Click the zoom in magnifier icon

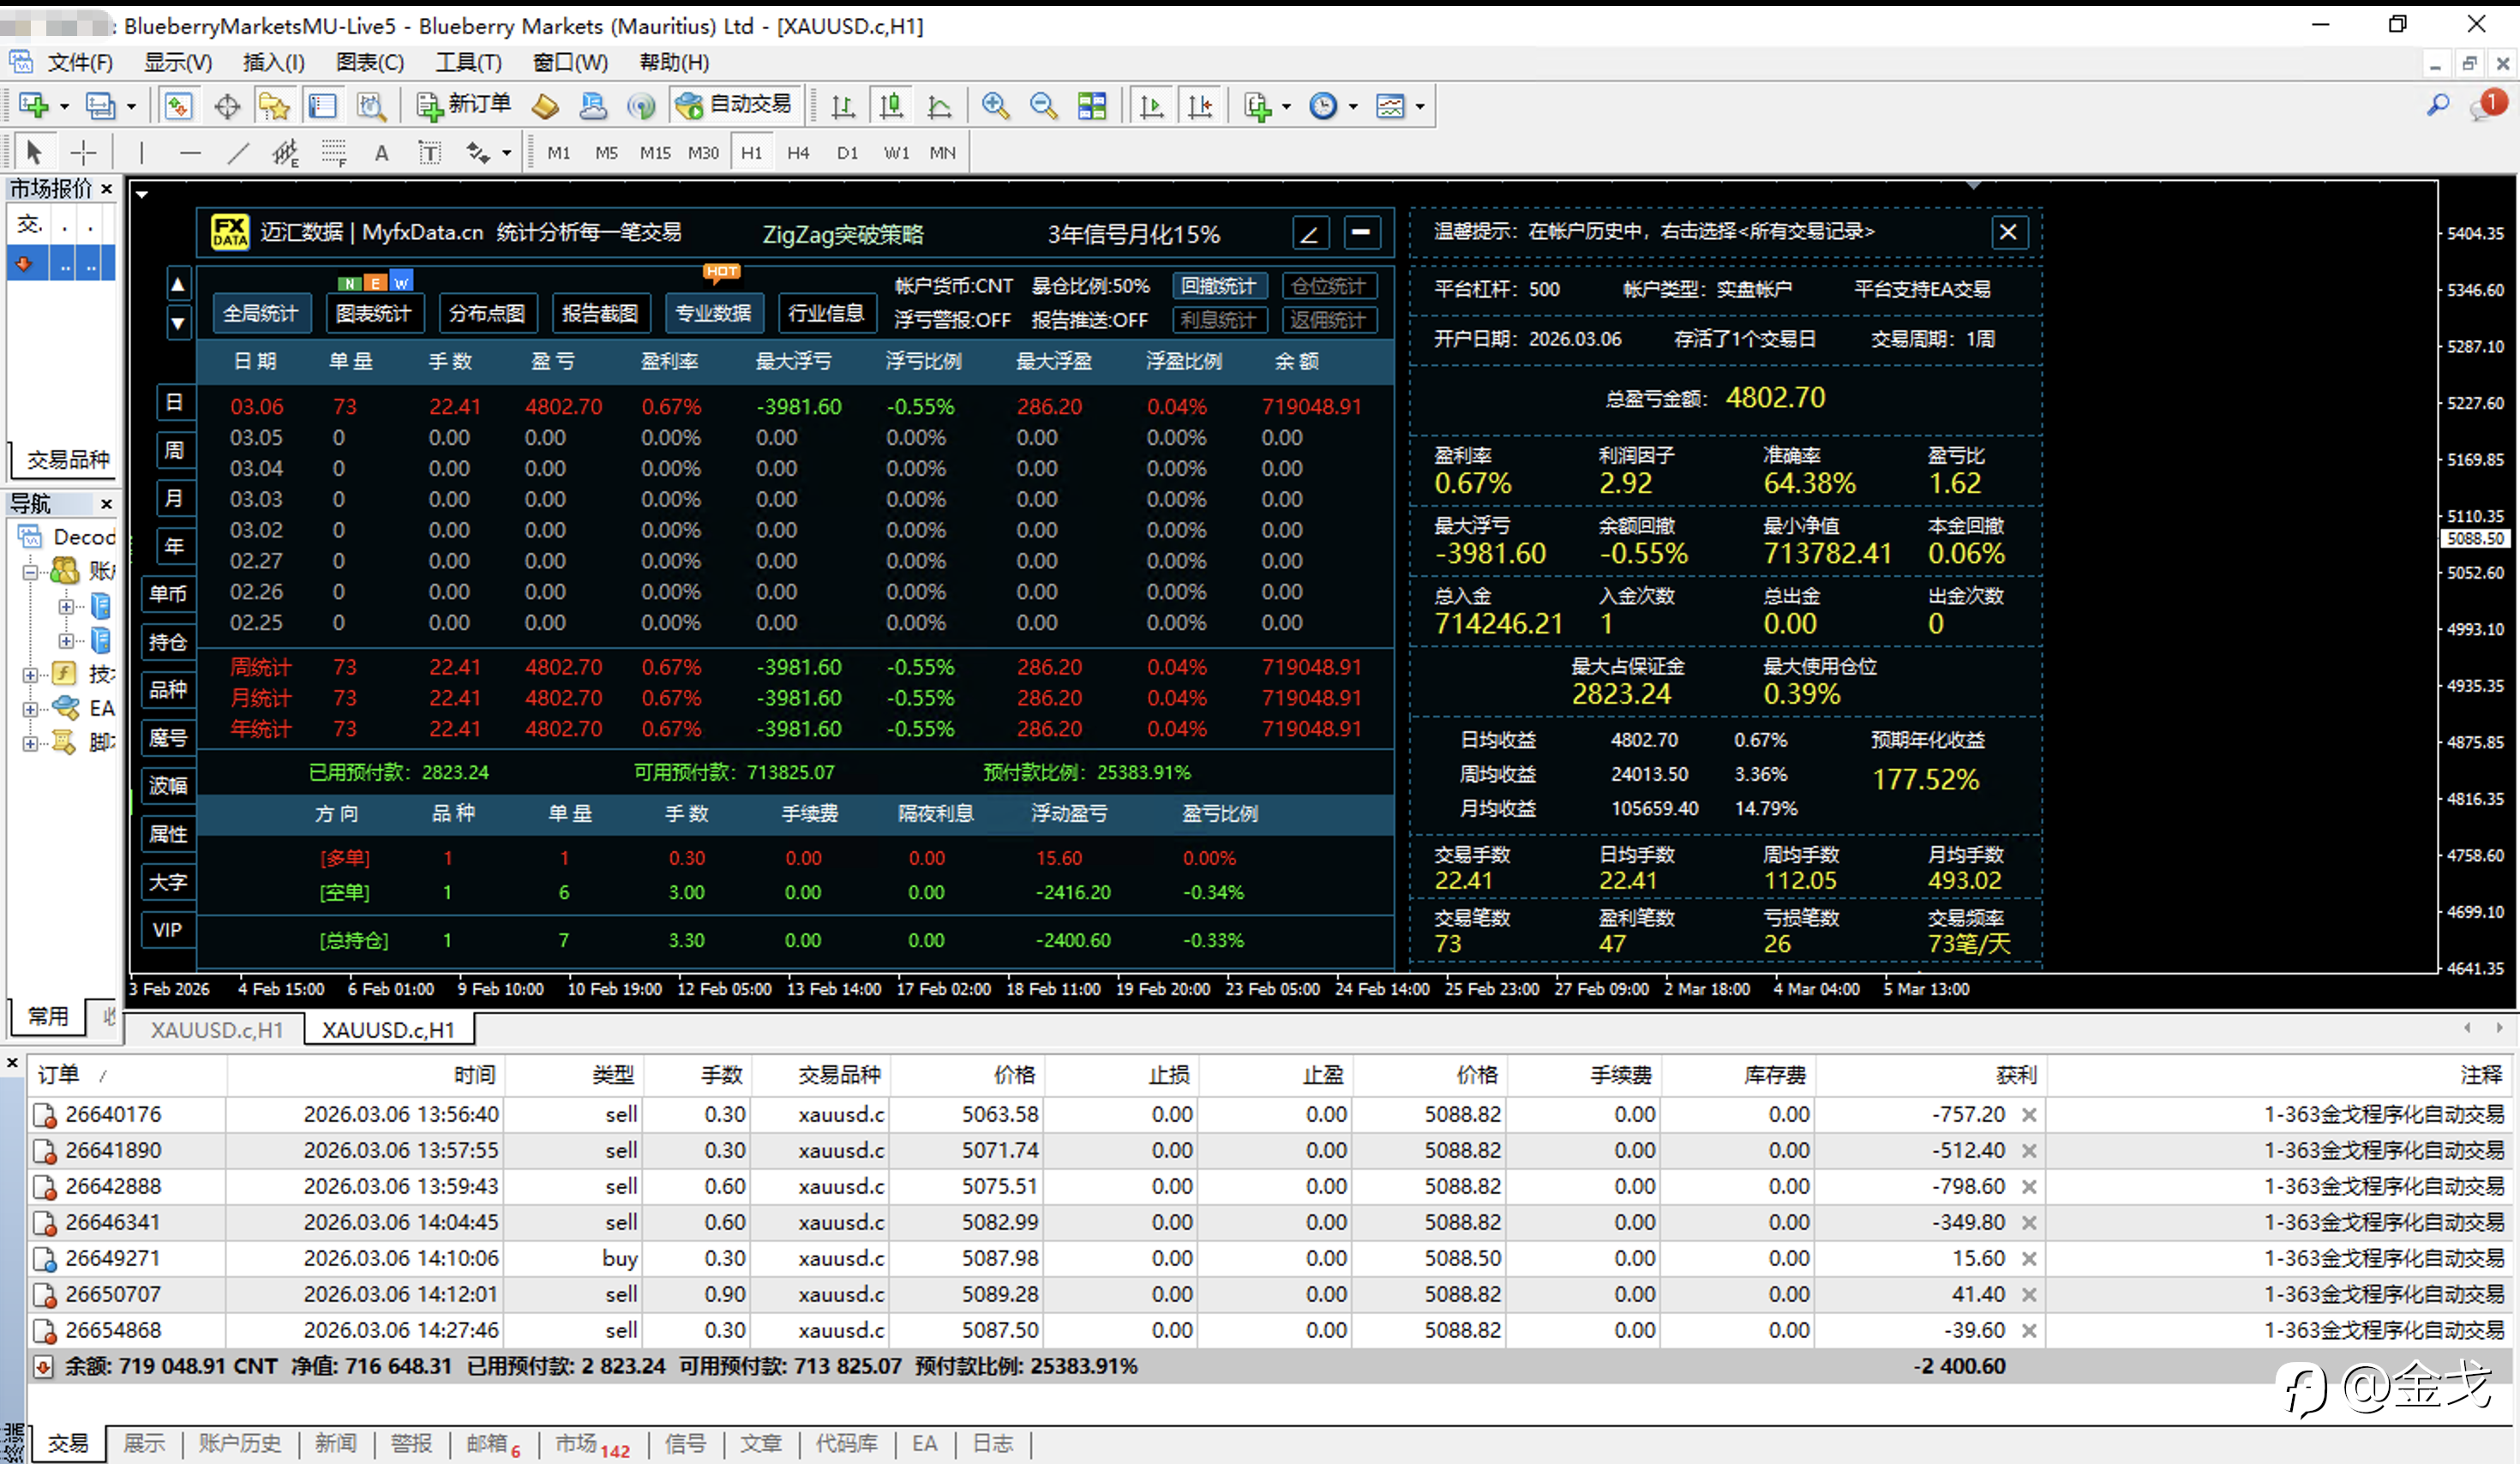tap(995, 105)
